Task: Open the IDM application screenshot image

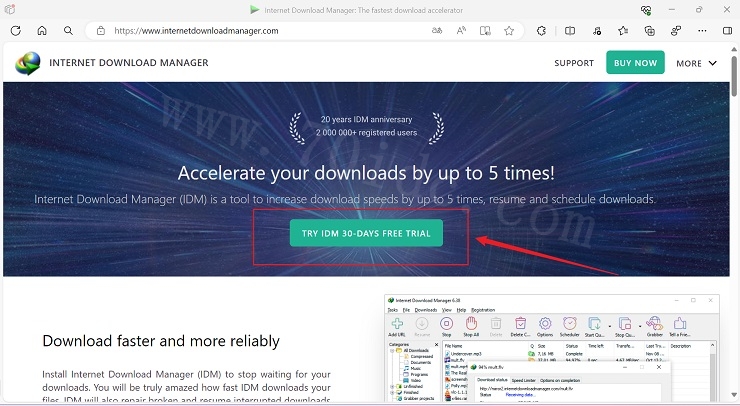Action: [x=552, y=348]
